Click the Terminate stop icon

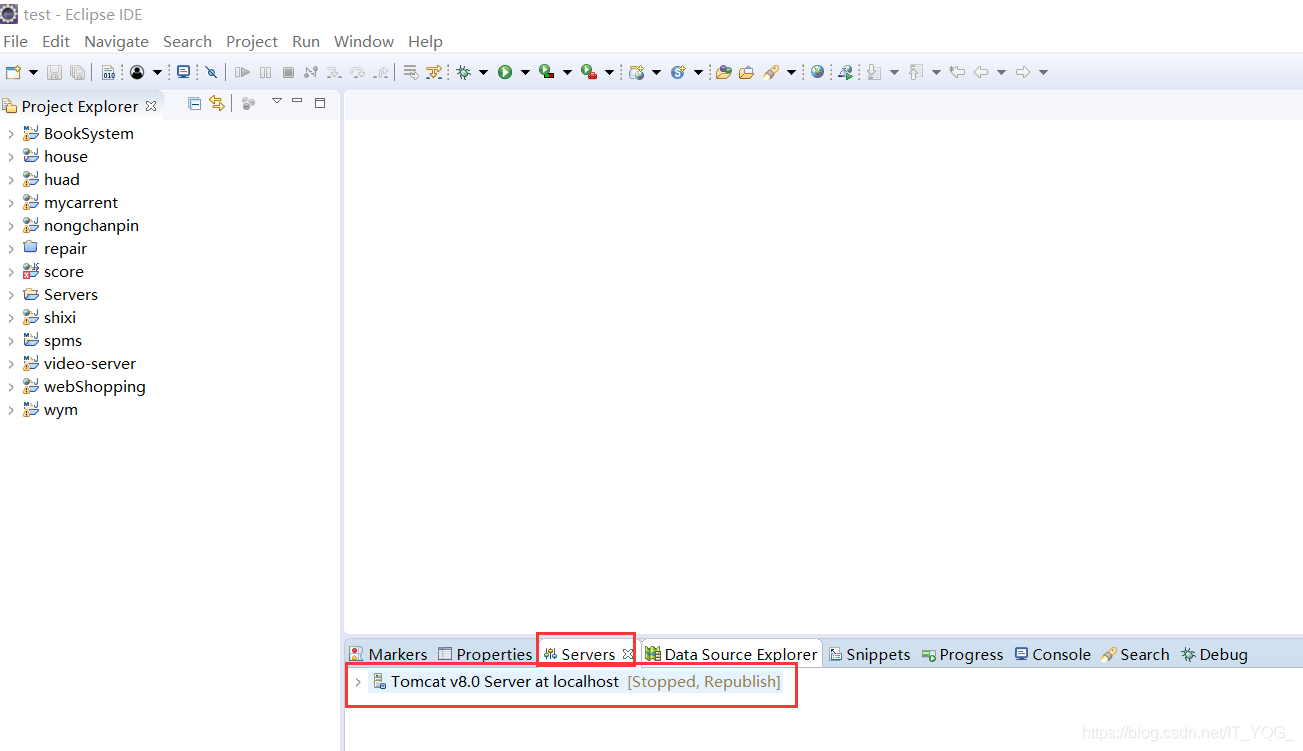(x=288, y=72)
